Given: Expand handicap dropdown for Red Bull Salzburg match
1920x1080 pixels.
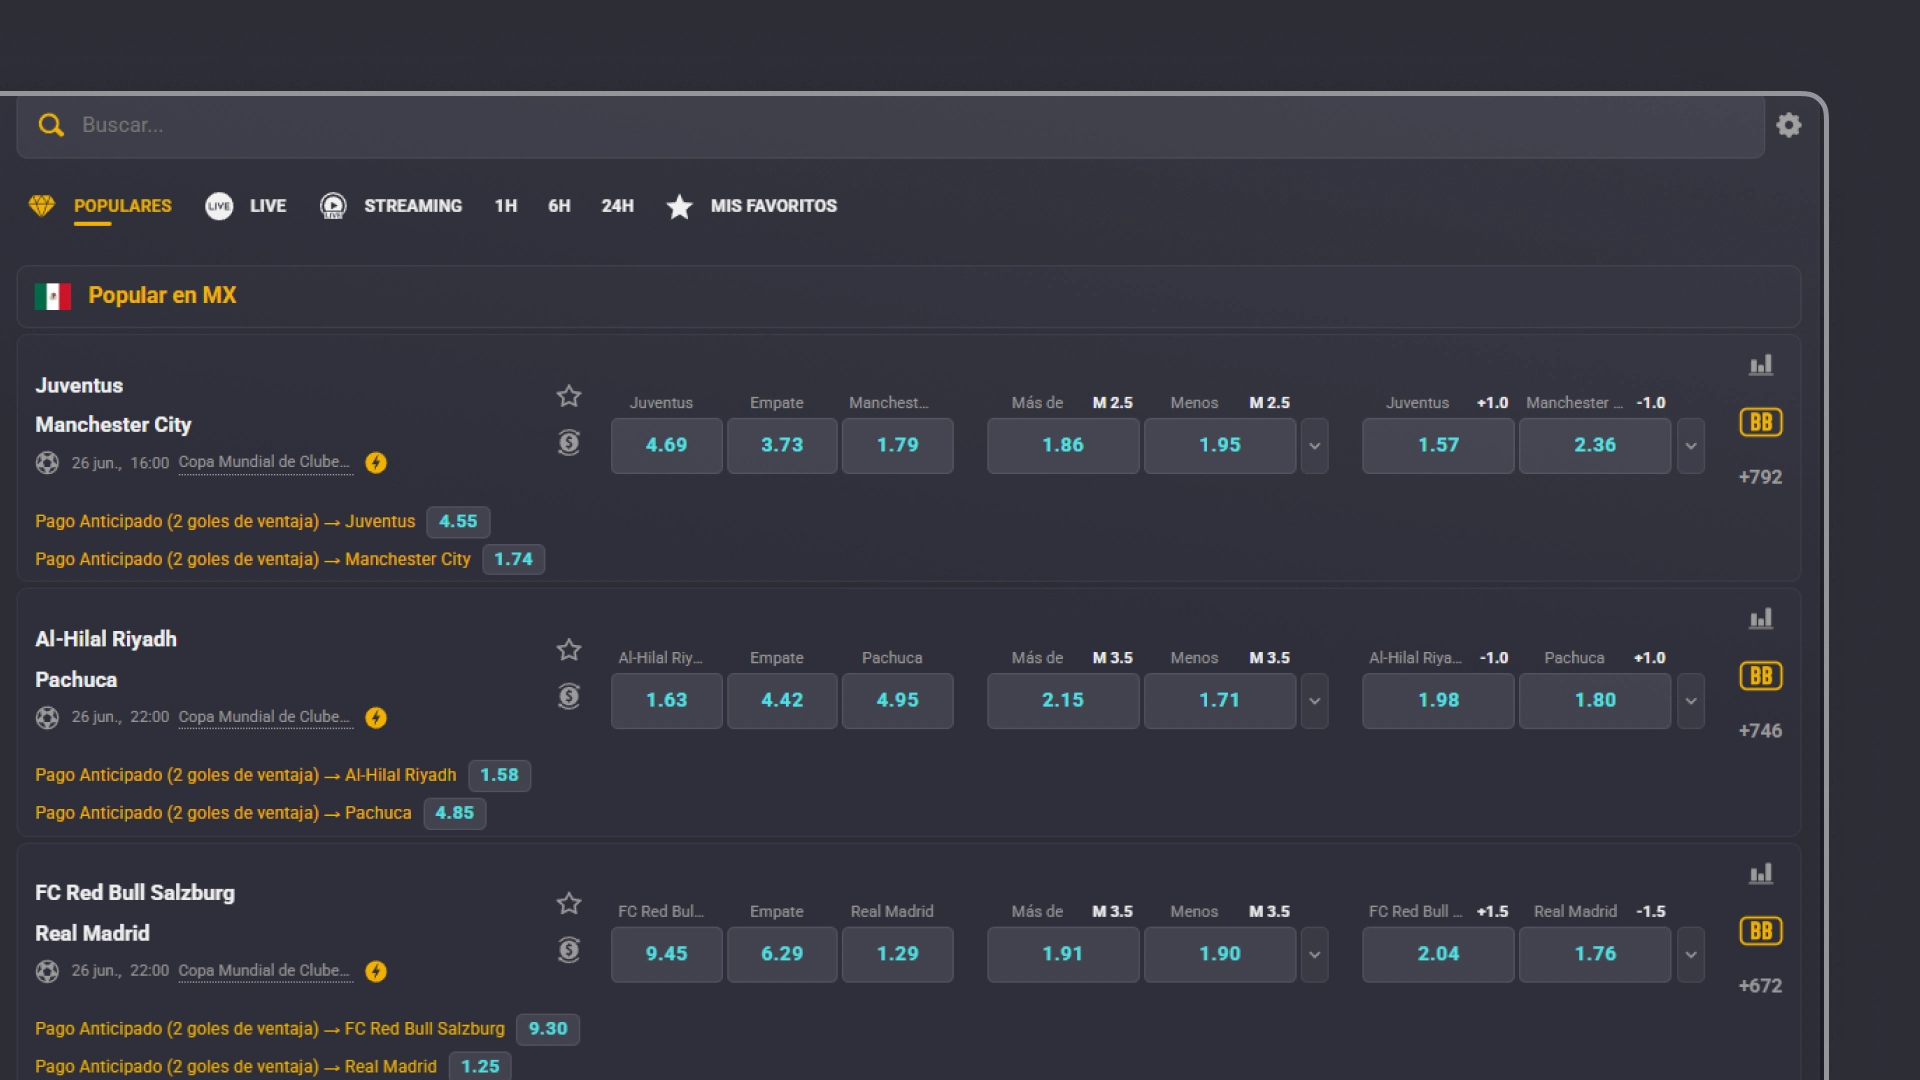Looking at the screenshot, I should coord(1691,955).
